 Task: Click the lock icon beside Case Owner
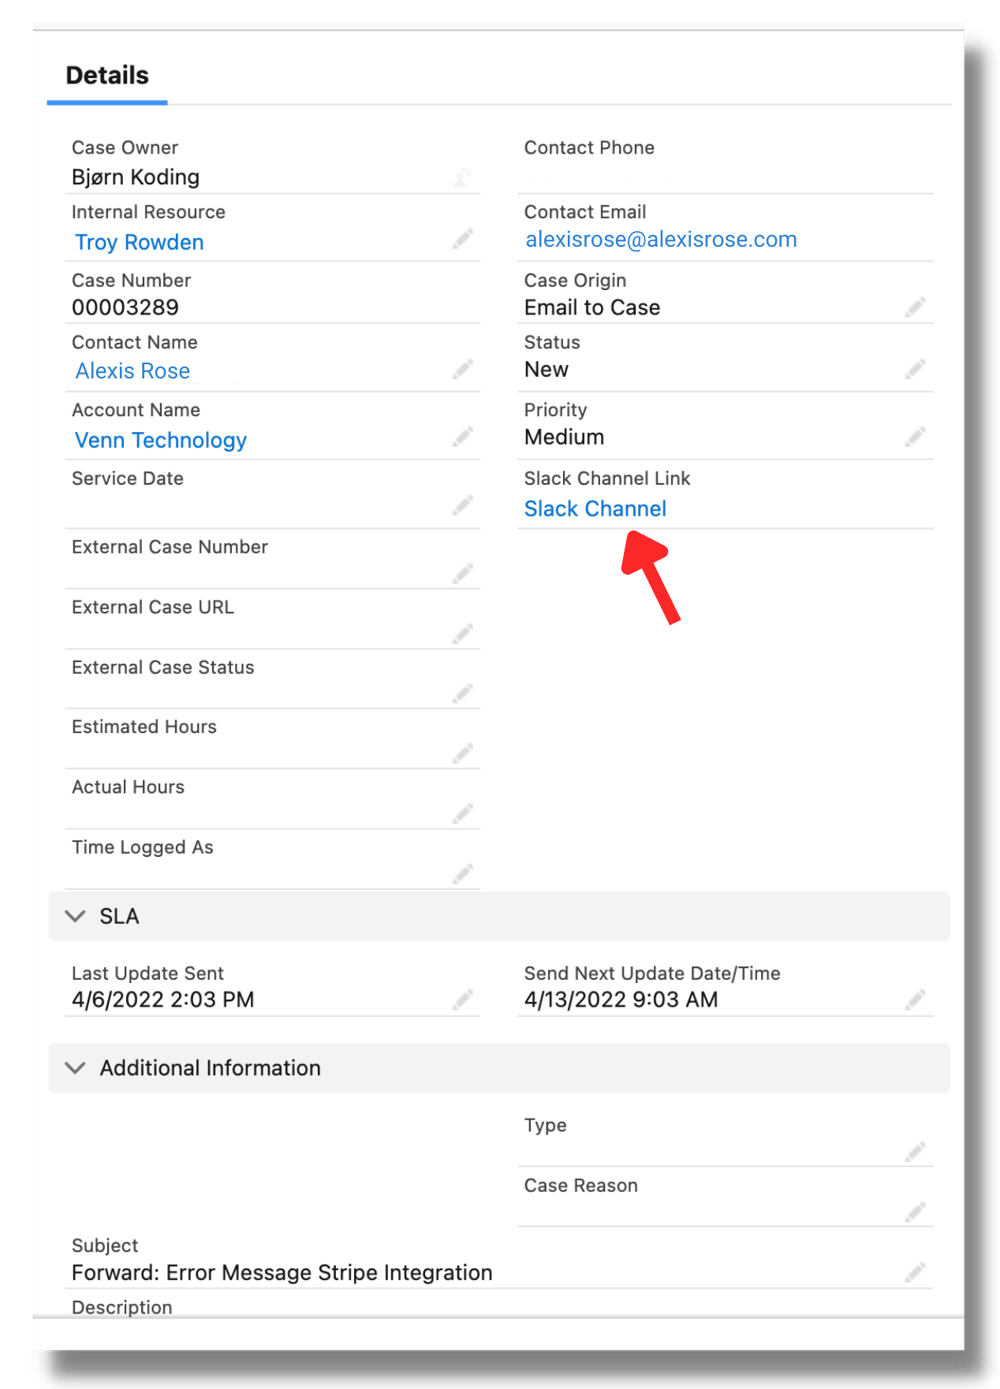tap(461, 177)
